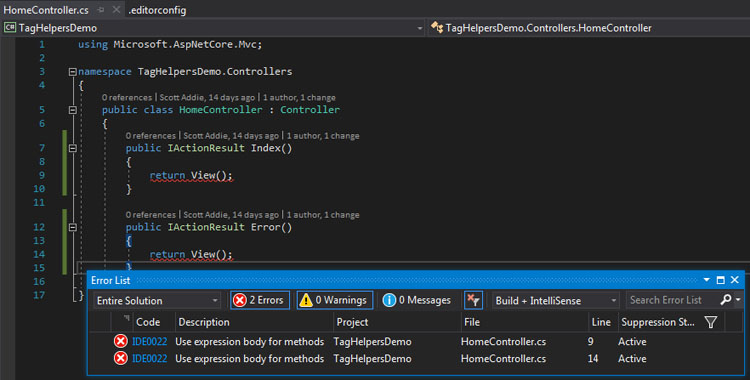
Task: Open the TagHelpersDemo.Controllers.HomeController type dropdown
Action: pyautogui.click(x=589, y=28)
